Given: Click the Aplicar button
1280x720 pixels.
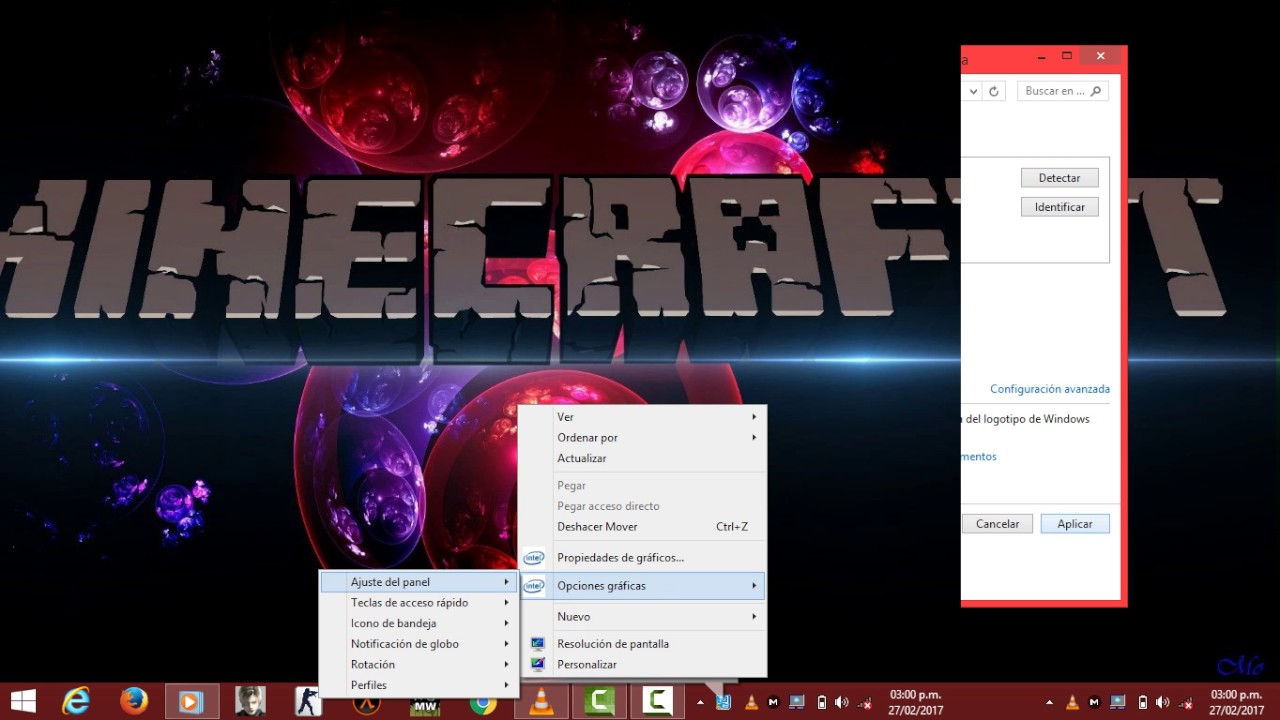Looking at the screenshot, I should pyautogui.click(x=1075, y=524).
